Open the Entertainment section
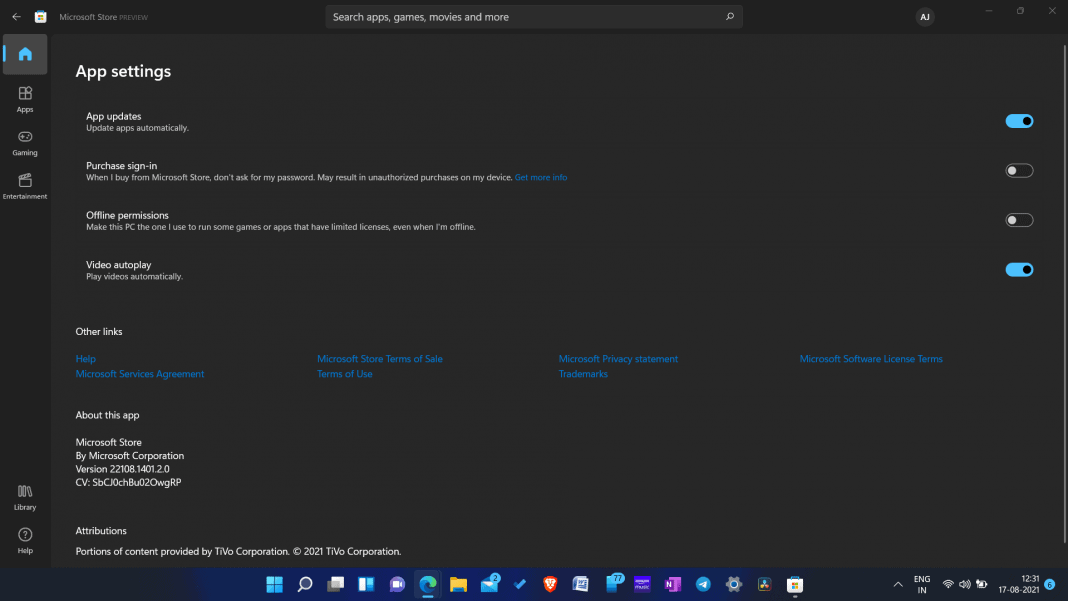The width and height of the screenshot is (1068, 601). (24, 185)
